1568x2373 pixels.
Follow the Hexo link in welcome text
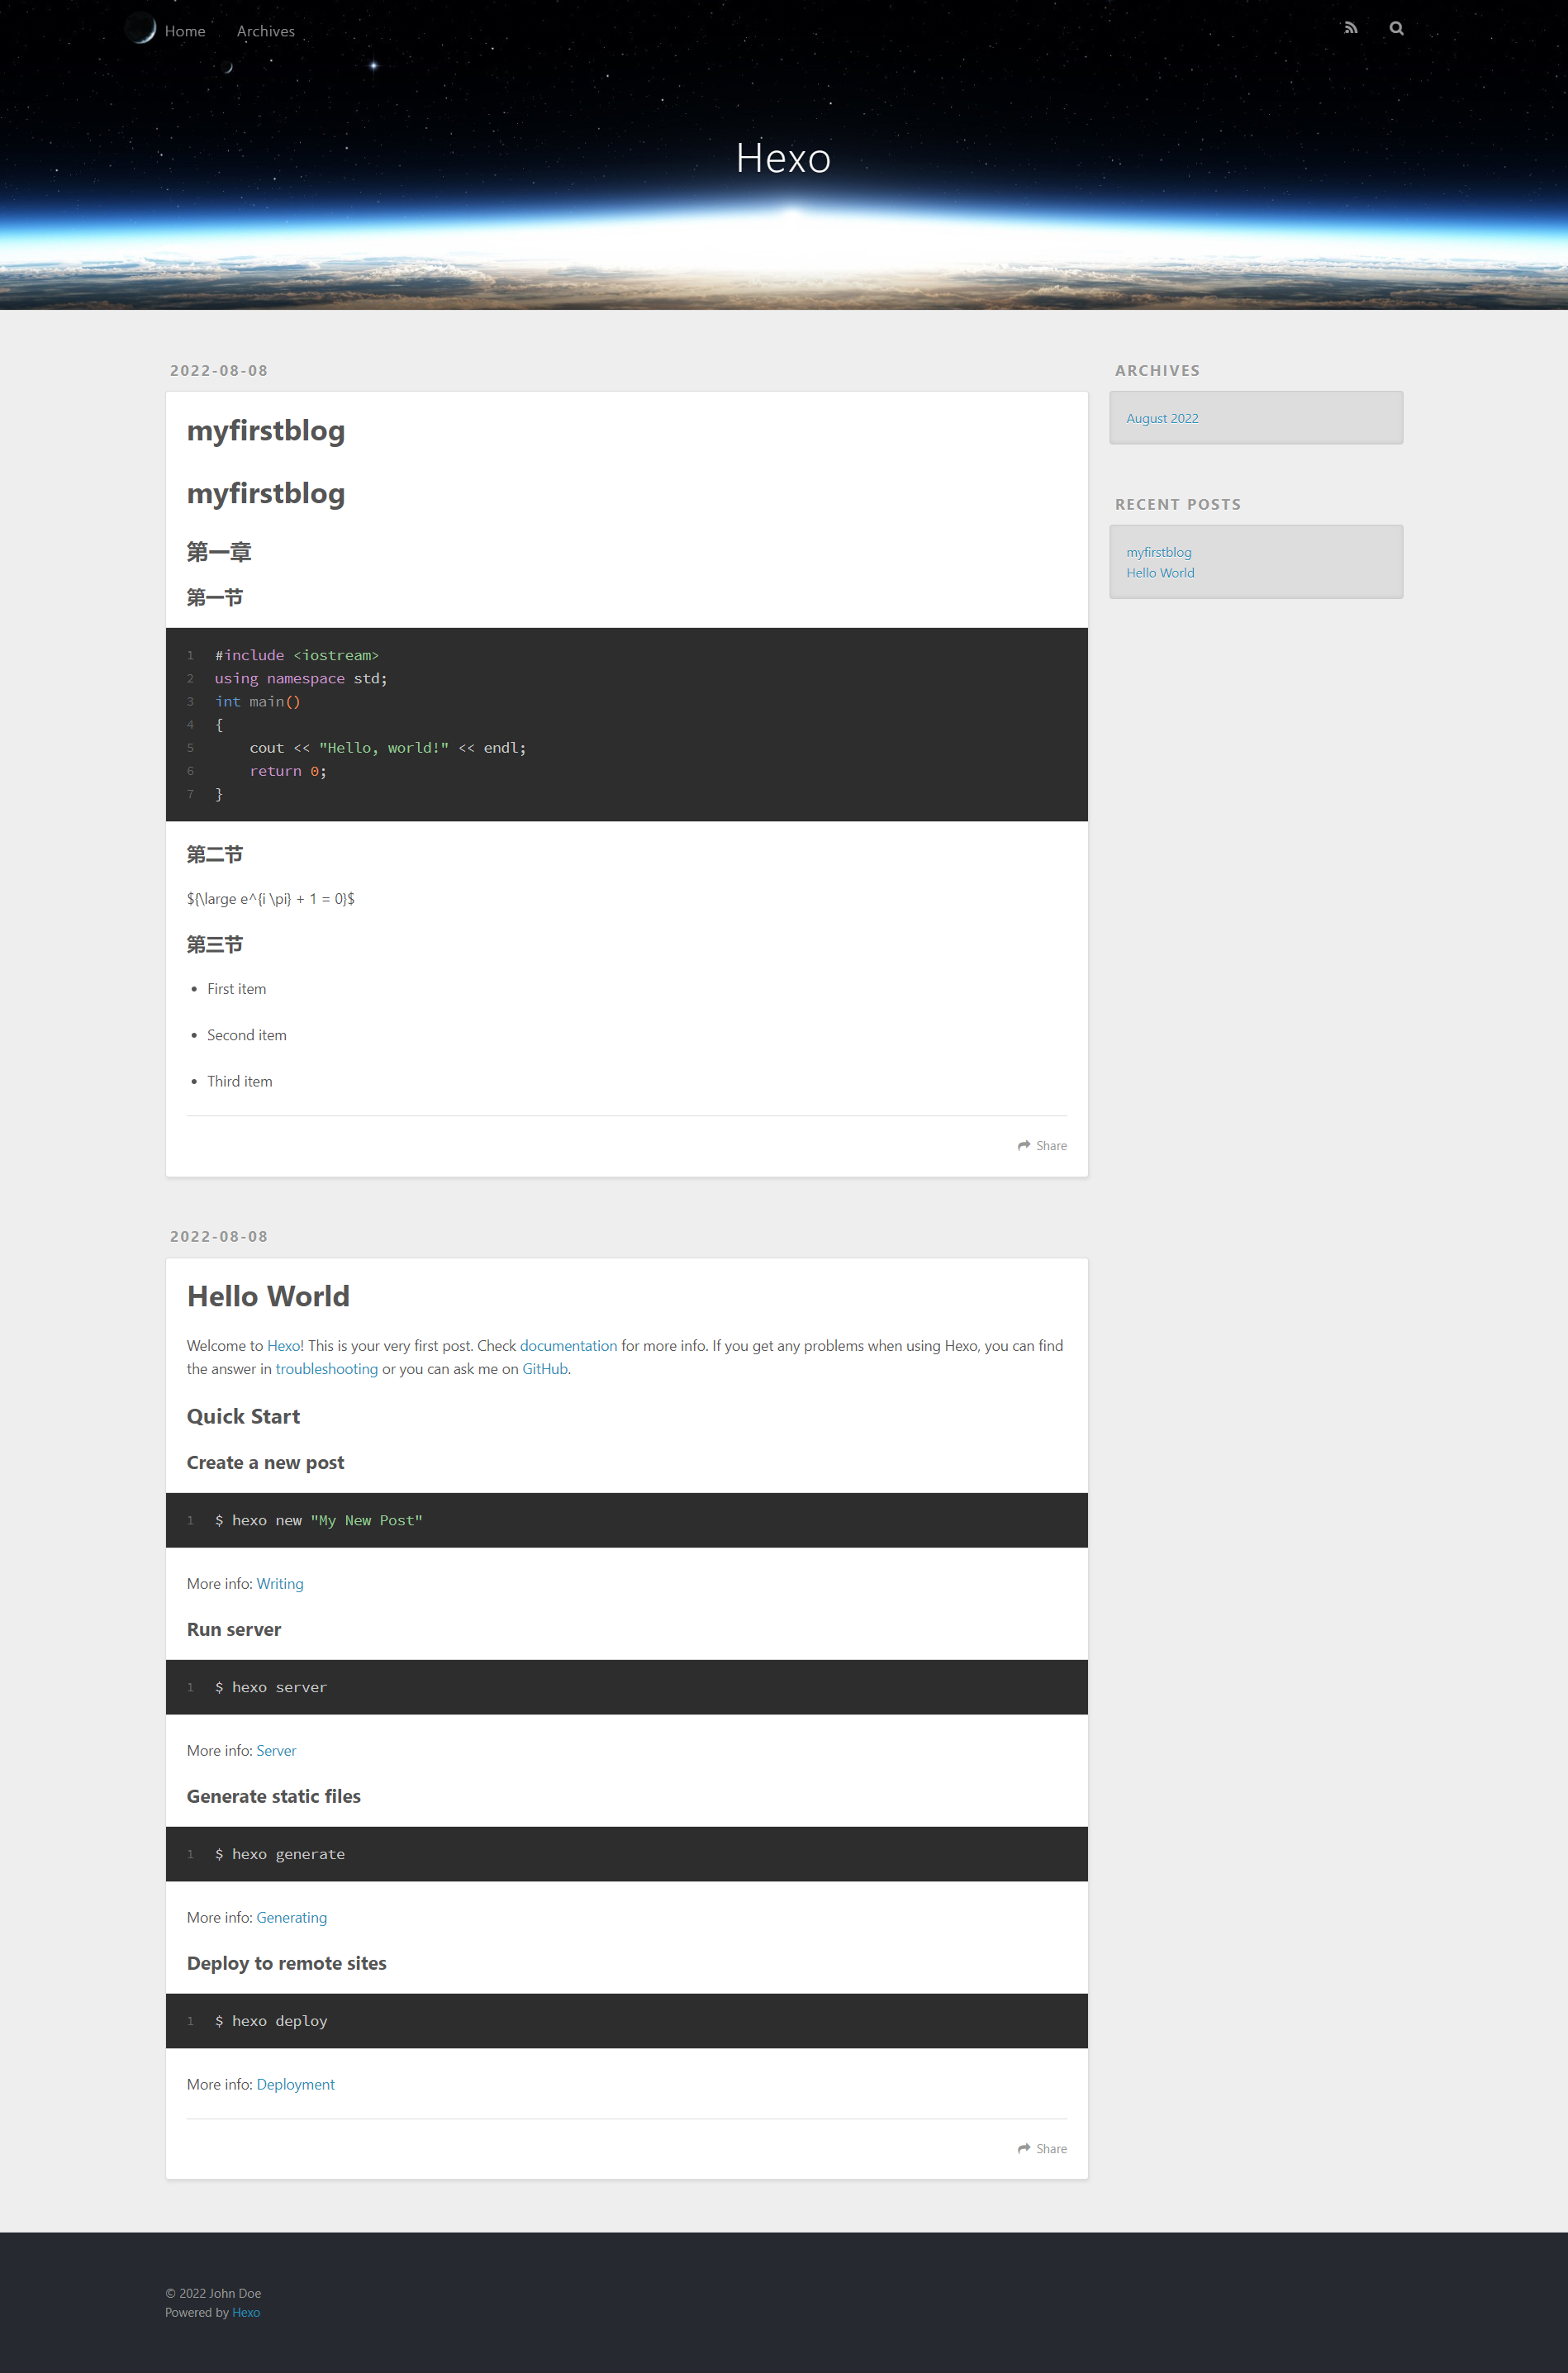click(285, 1346)
